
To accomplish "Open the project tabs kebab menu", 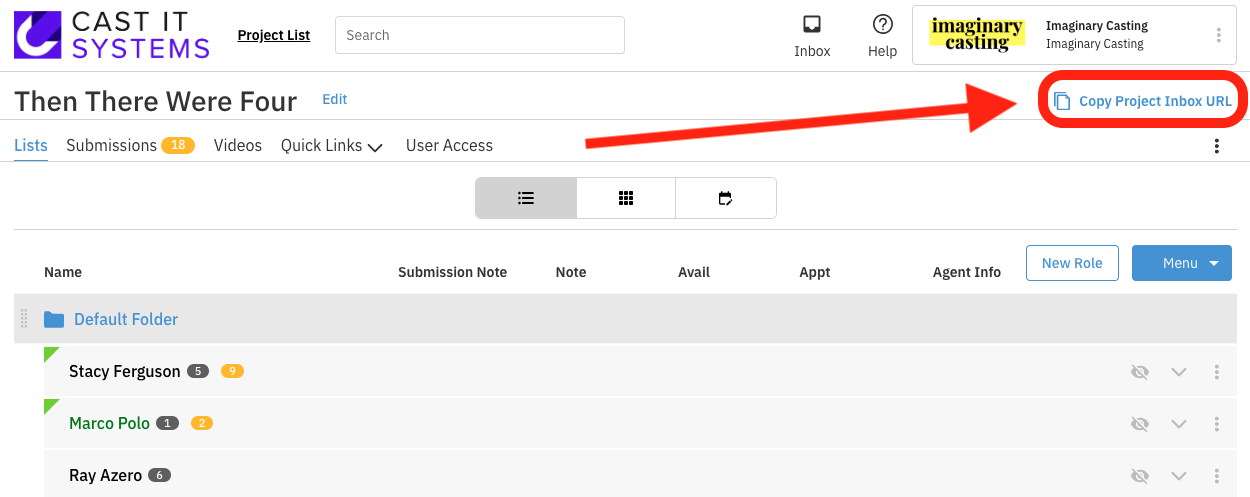I will tap(1216, 146).
